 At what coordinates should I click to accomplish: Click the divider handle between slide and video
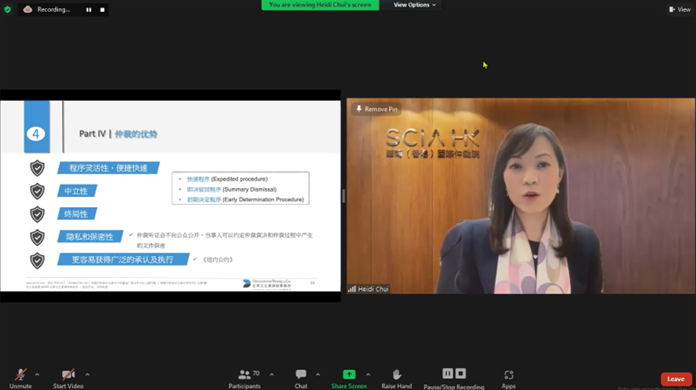(x=344, y=196)
